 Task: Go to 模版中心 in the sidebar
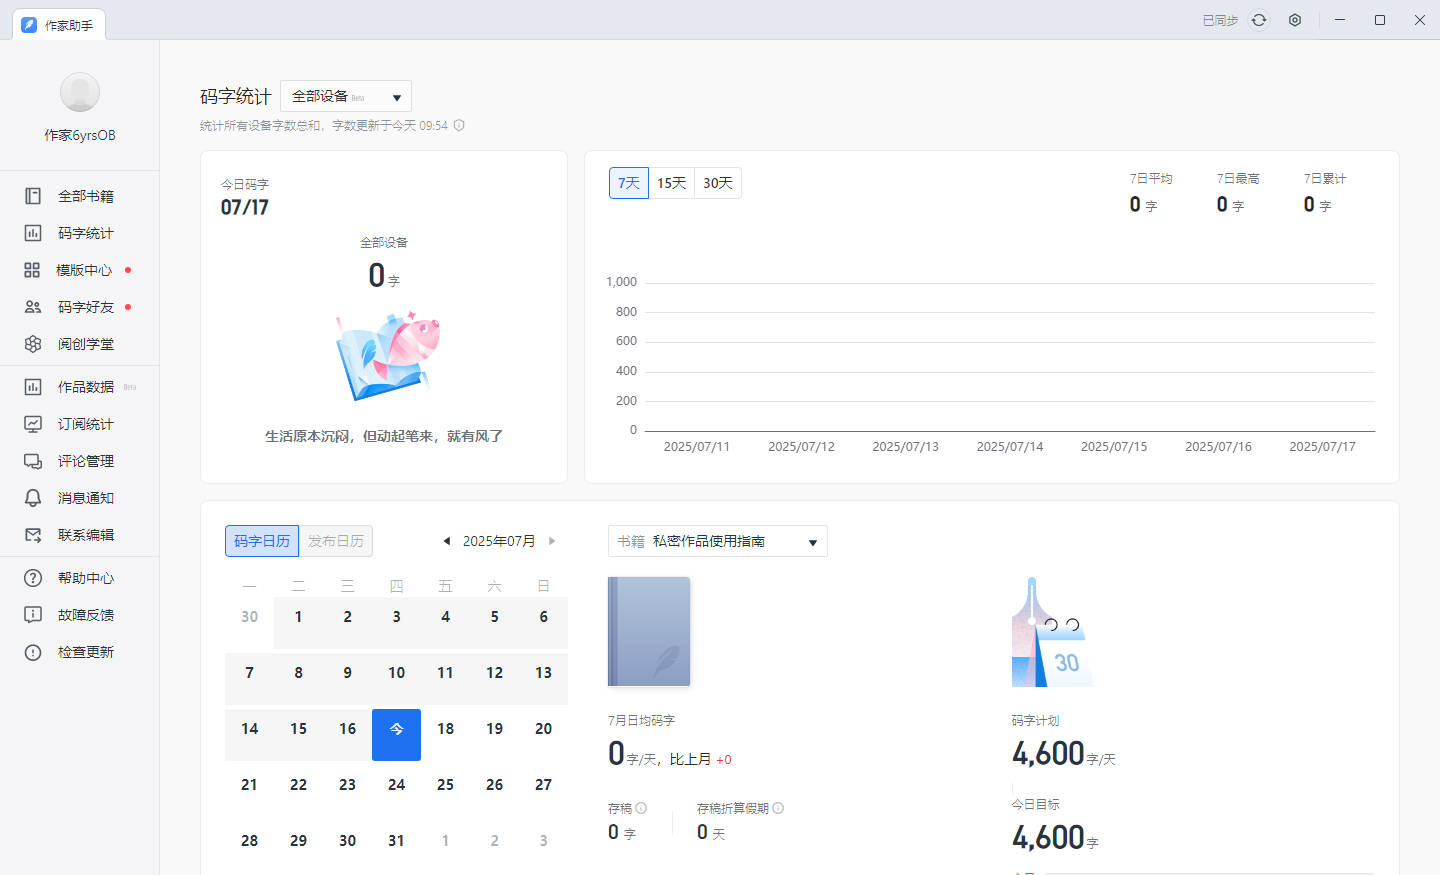click(84, 270)
